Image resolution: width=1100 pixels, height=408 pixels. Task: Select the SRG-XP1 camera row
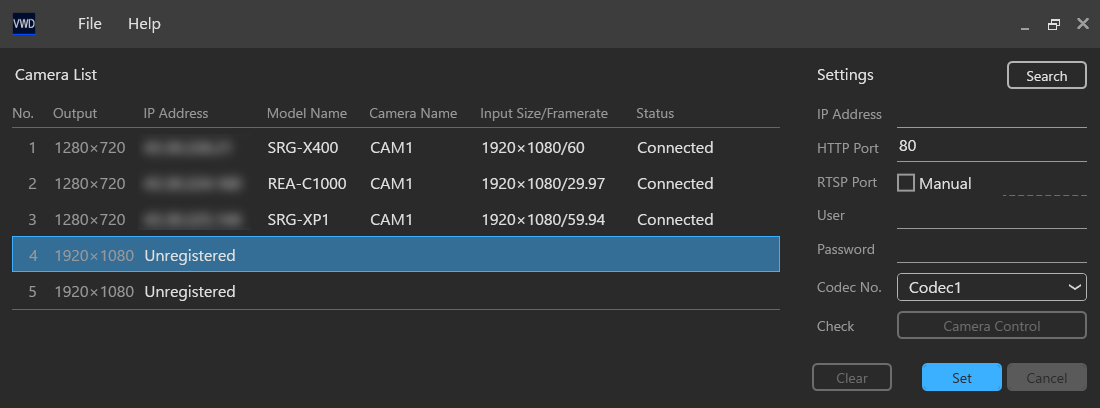point(395,220)
